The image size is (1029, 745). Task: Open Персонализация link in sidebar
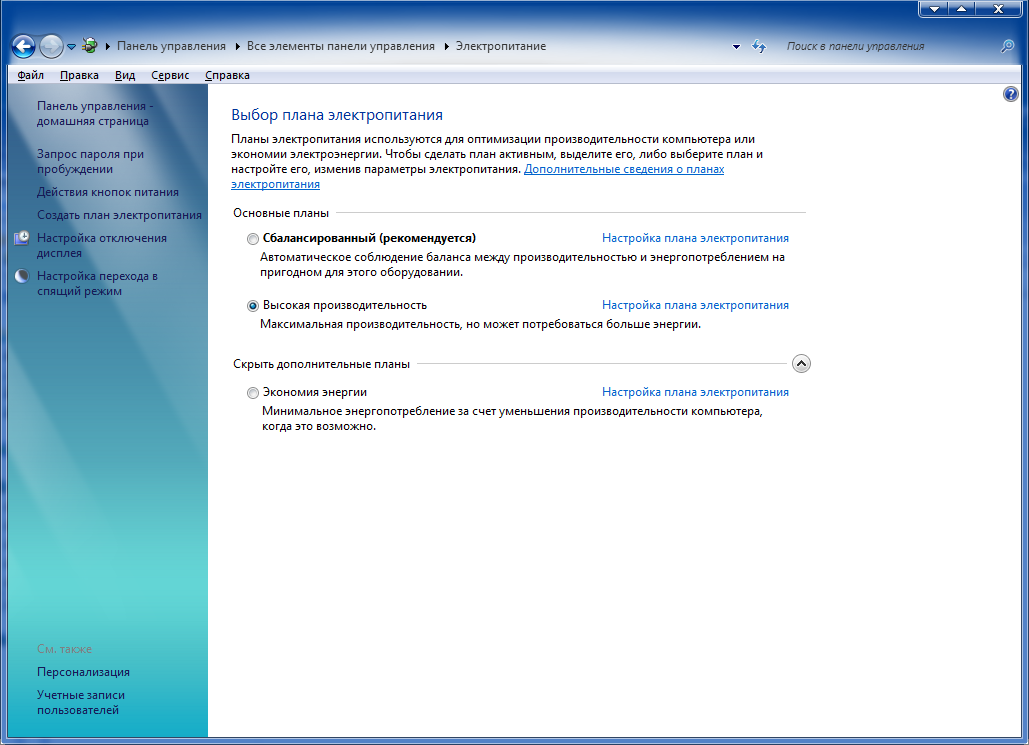click(x=83, y=672)
